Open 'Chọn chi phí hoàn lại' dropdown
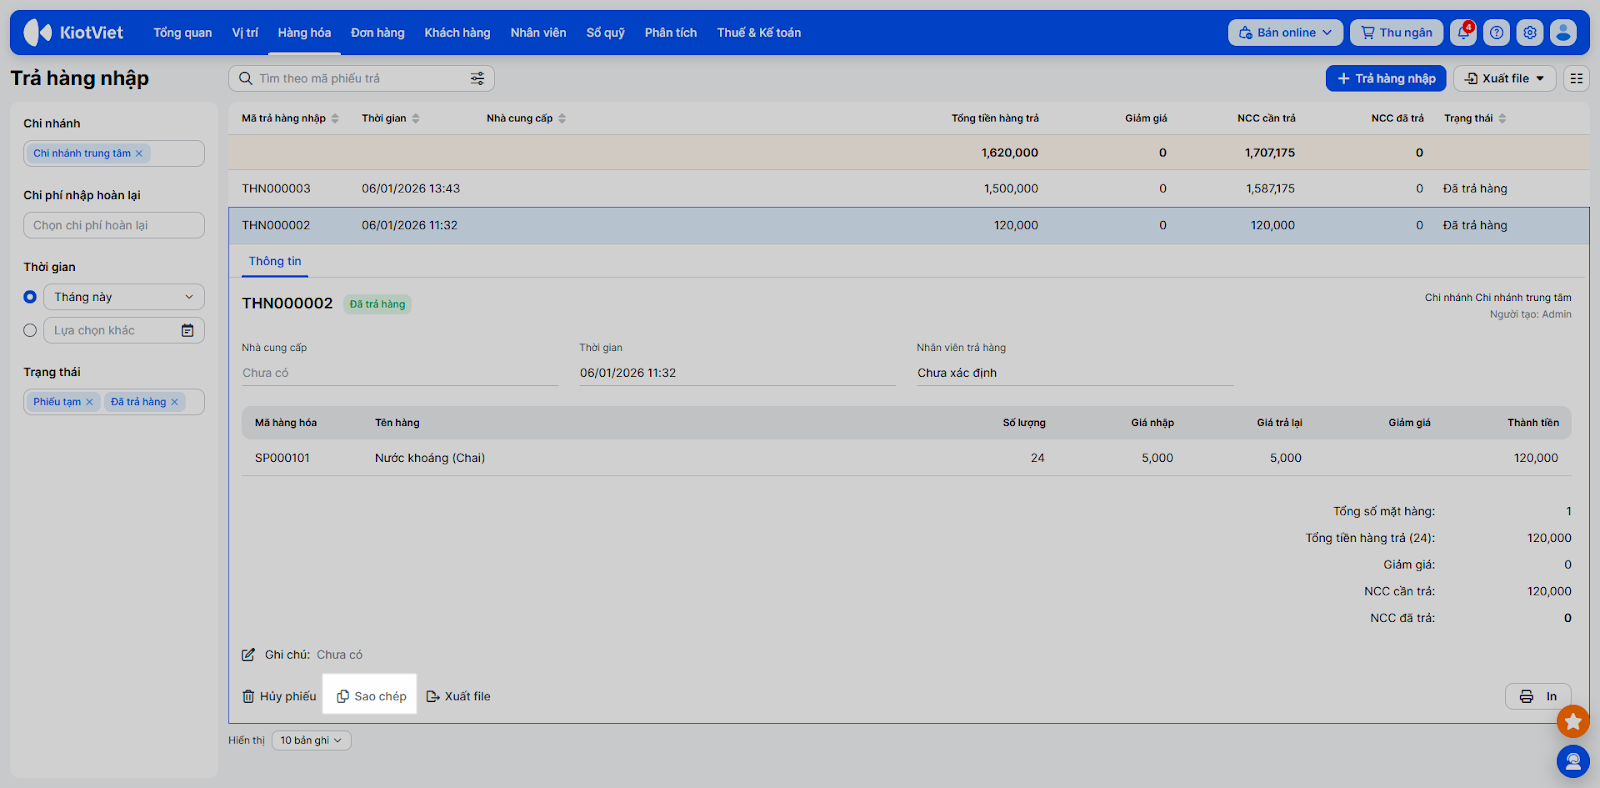This screenshot has height=788, width=1600. tap(114, 225)
